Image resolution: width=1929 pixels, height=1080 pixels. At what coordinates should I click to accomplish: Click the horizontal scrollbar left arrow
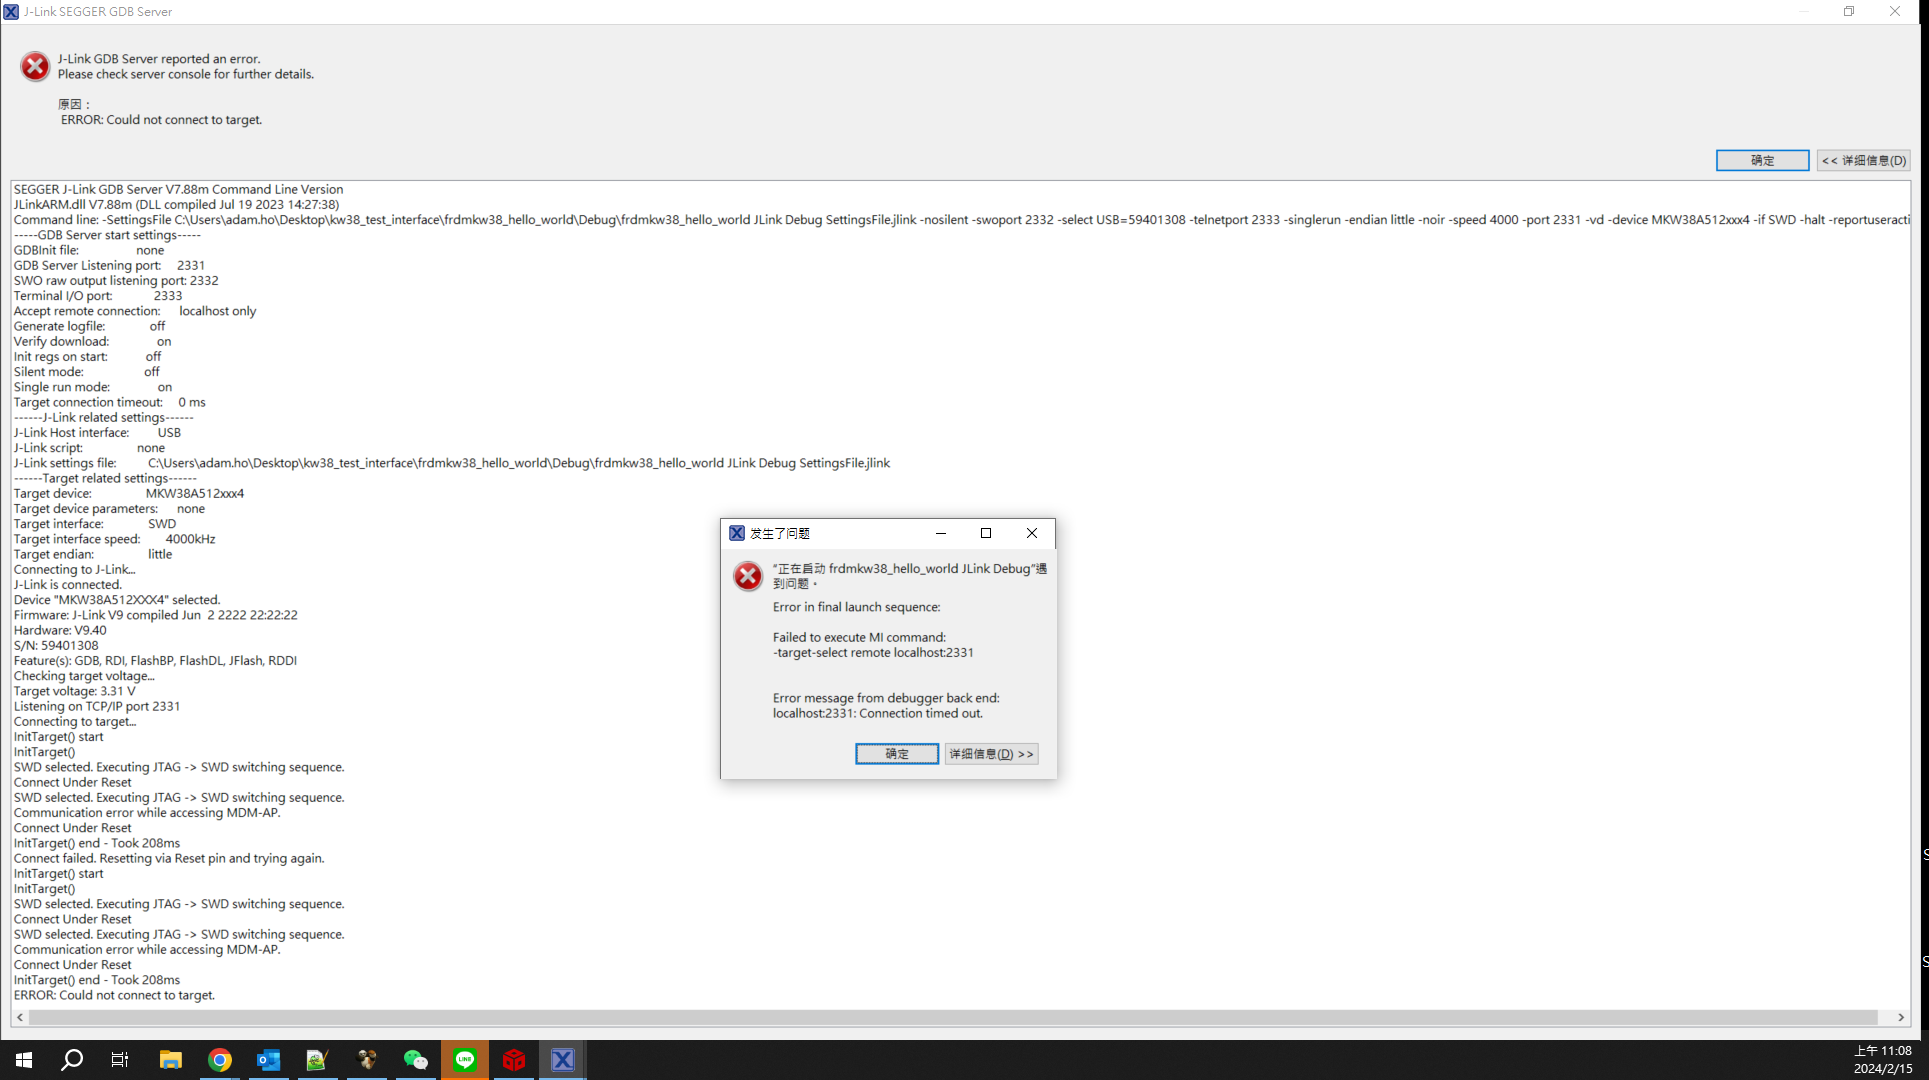[20, 1017]
